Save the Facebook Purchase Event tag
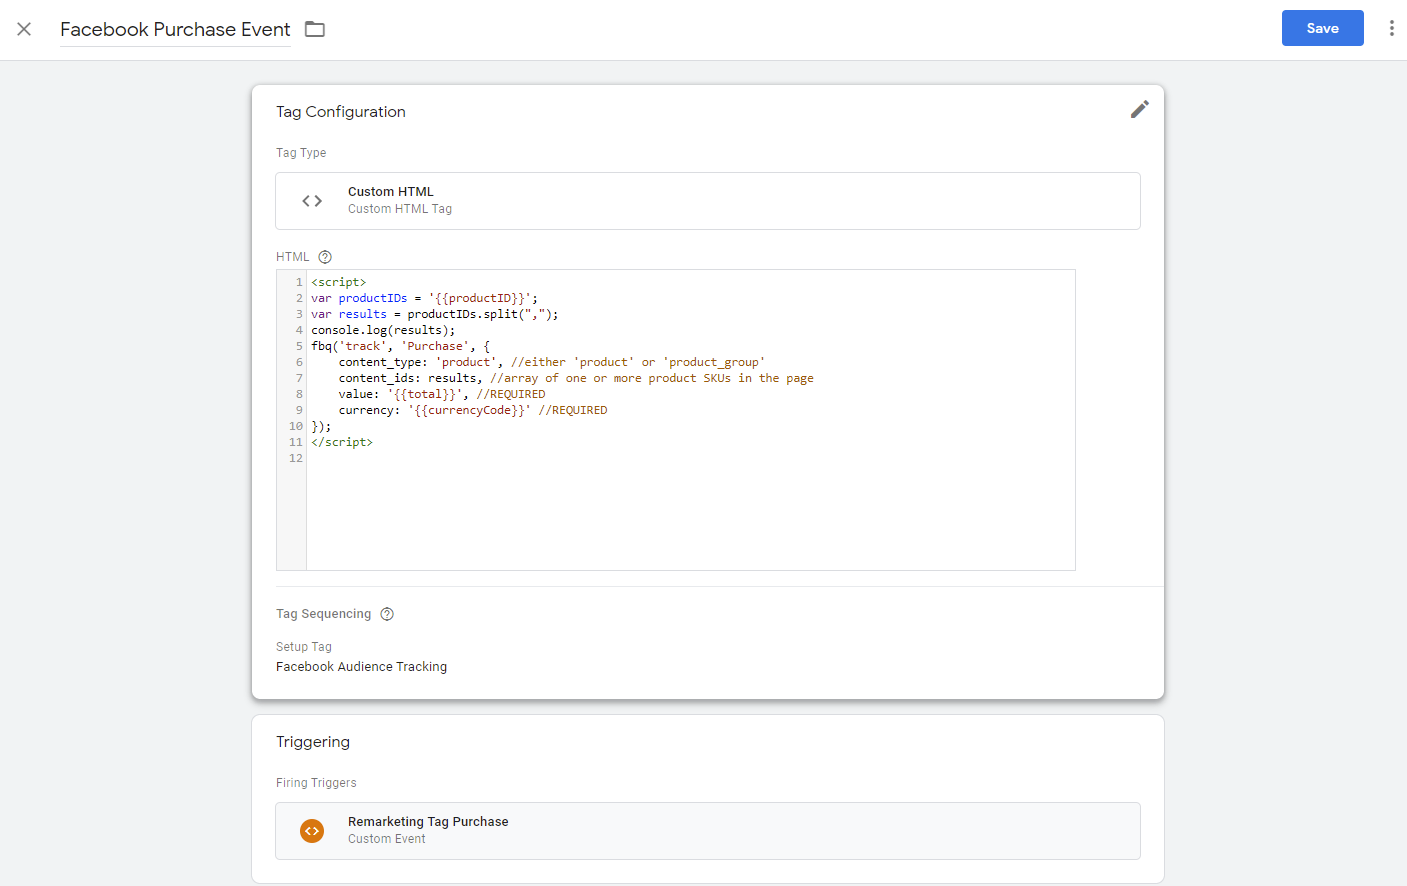 [1322, 28]
